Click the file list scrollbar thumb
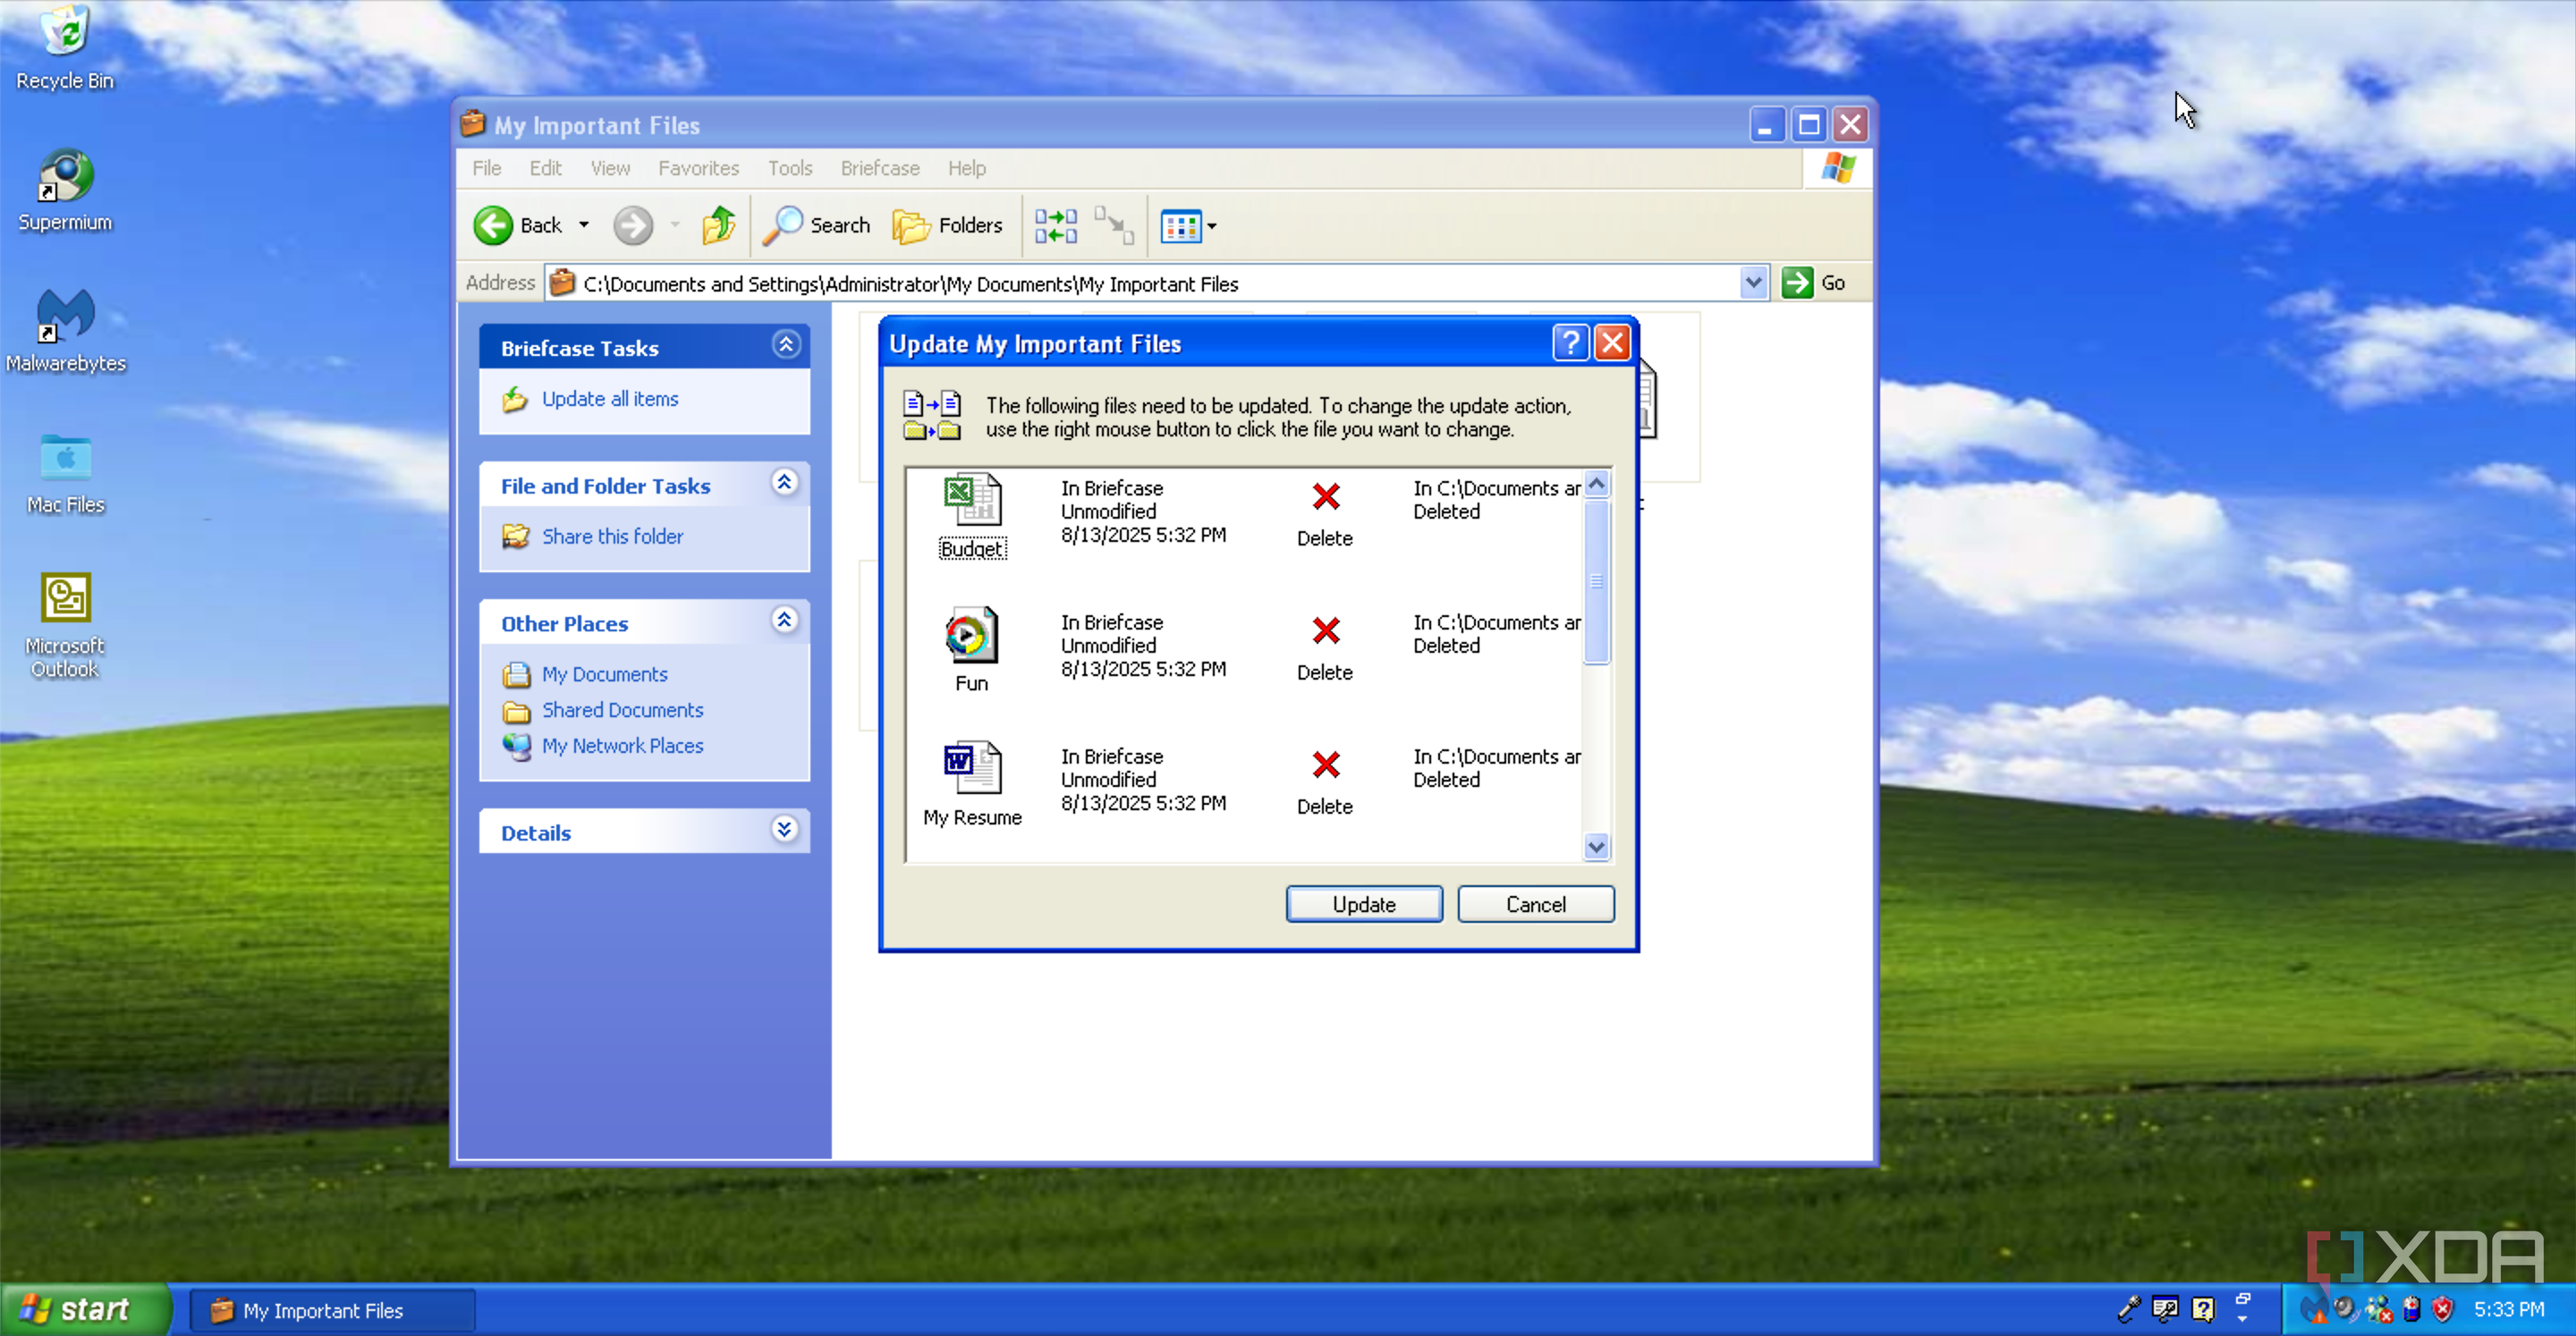The height and width of the screenshot is (1336, 2576). [x=1597, y=582]
